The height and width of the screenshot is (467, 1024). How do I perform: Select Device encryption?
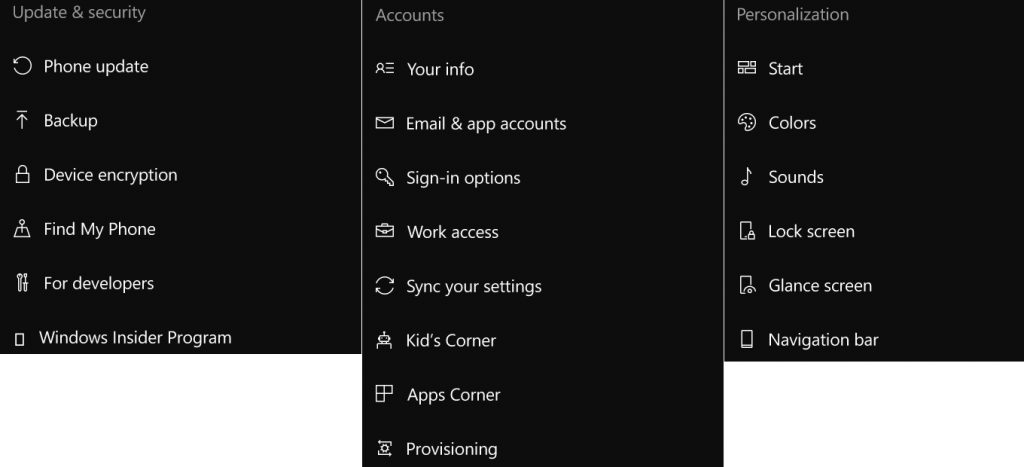110,175
